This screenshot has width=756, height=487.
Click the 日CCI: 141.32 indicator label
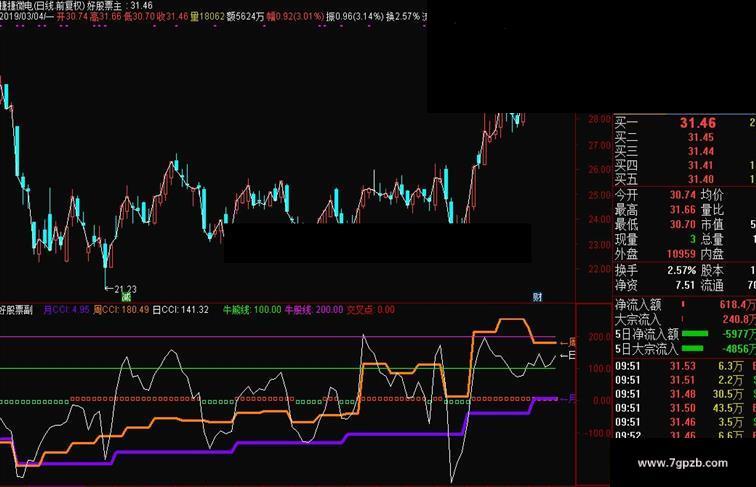tap(180, 310)
